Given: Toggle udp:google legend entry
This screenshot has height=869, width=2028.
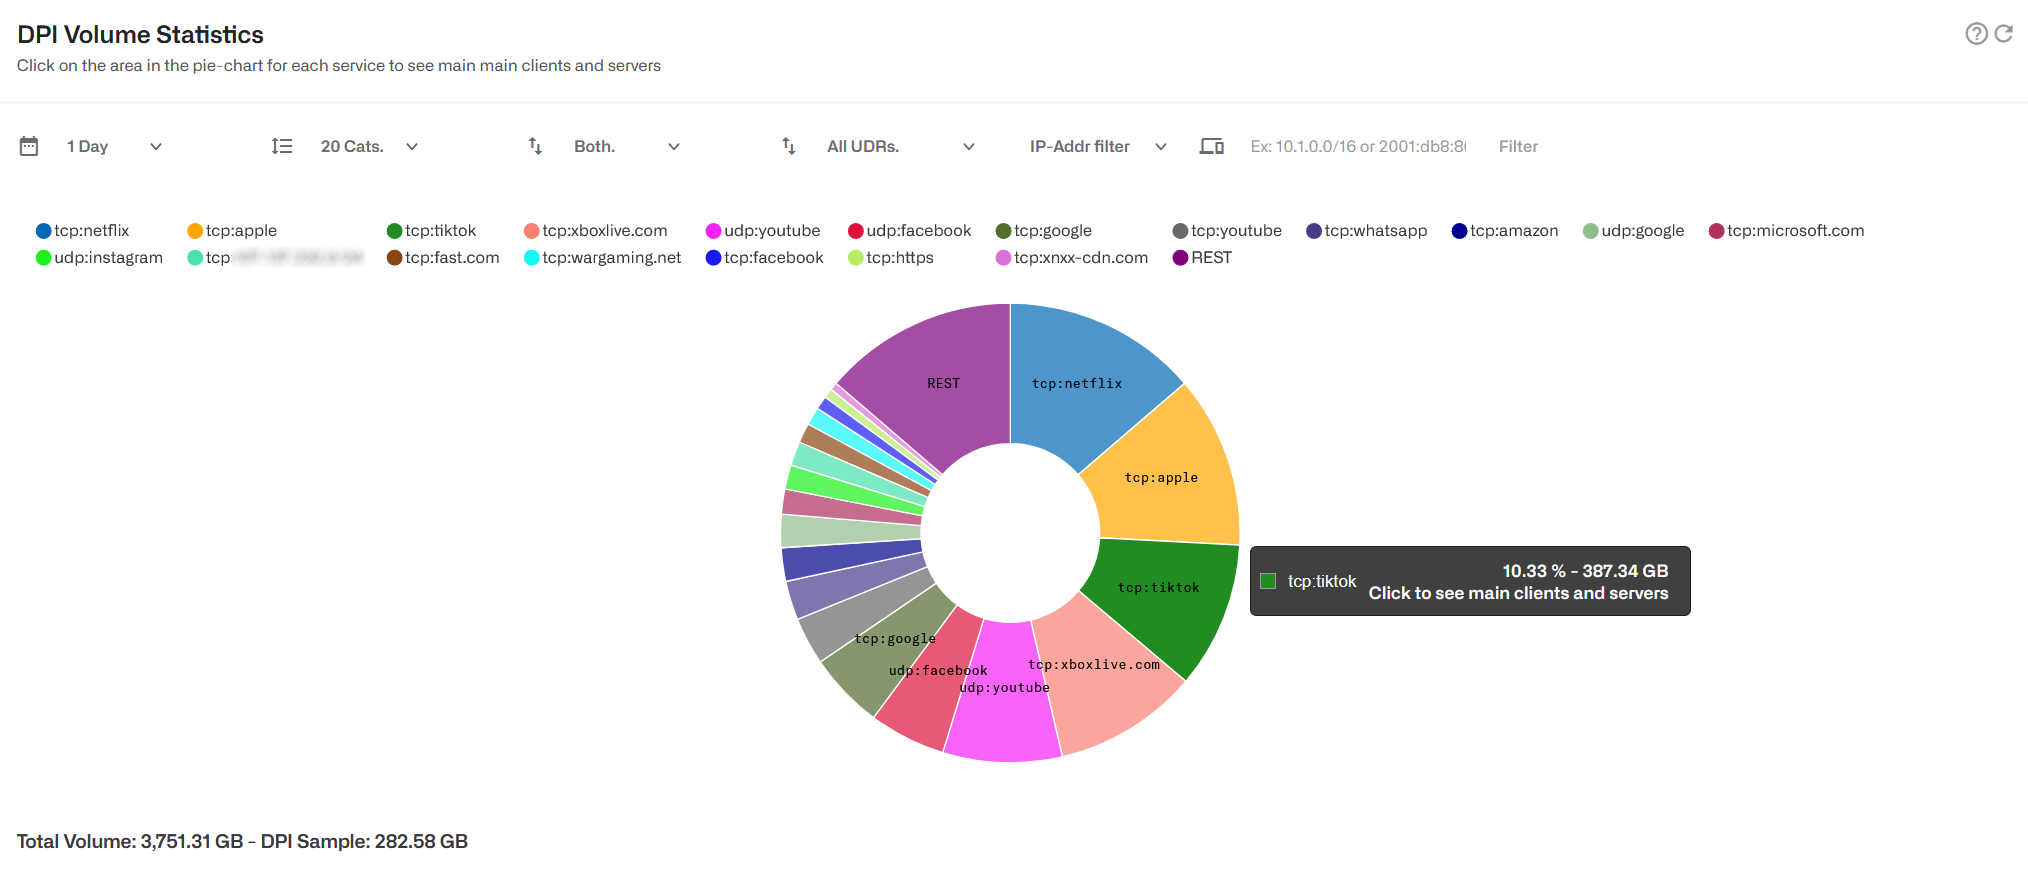Looking at the screenshot, I should click(x=1634, y=230).
